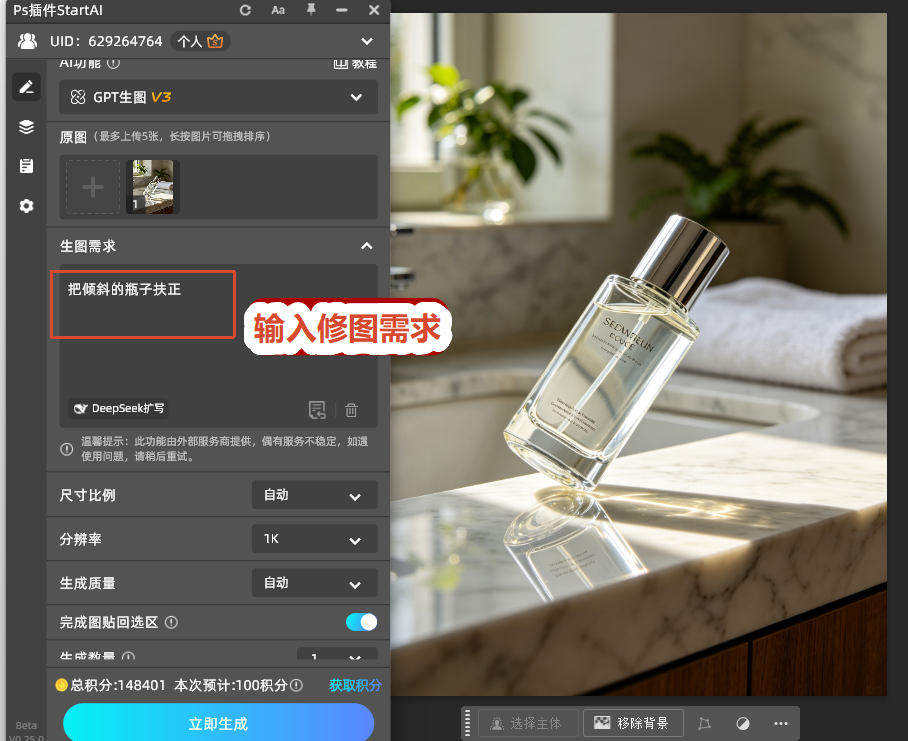Open the three-dots more options menu

[781, 724]
